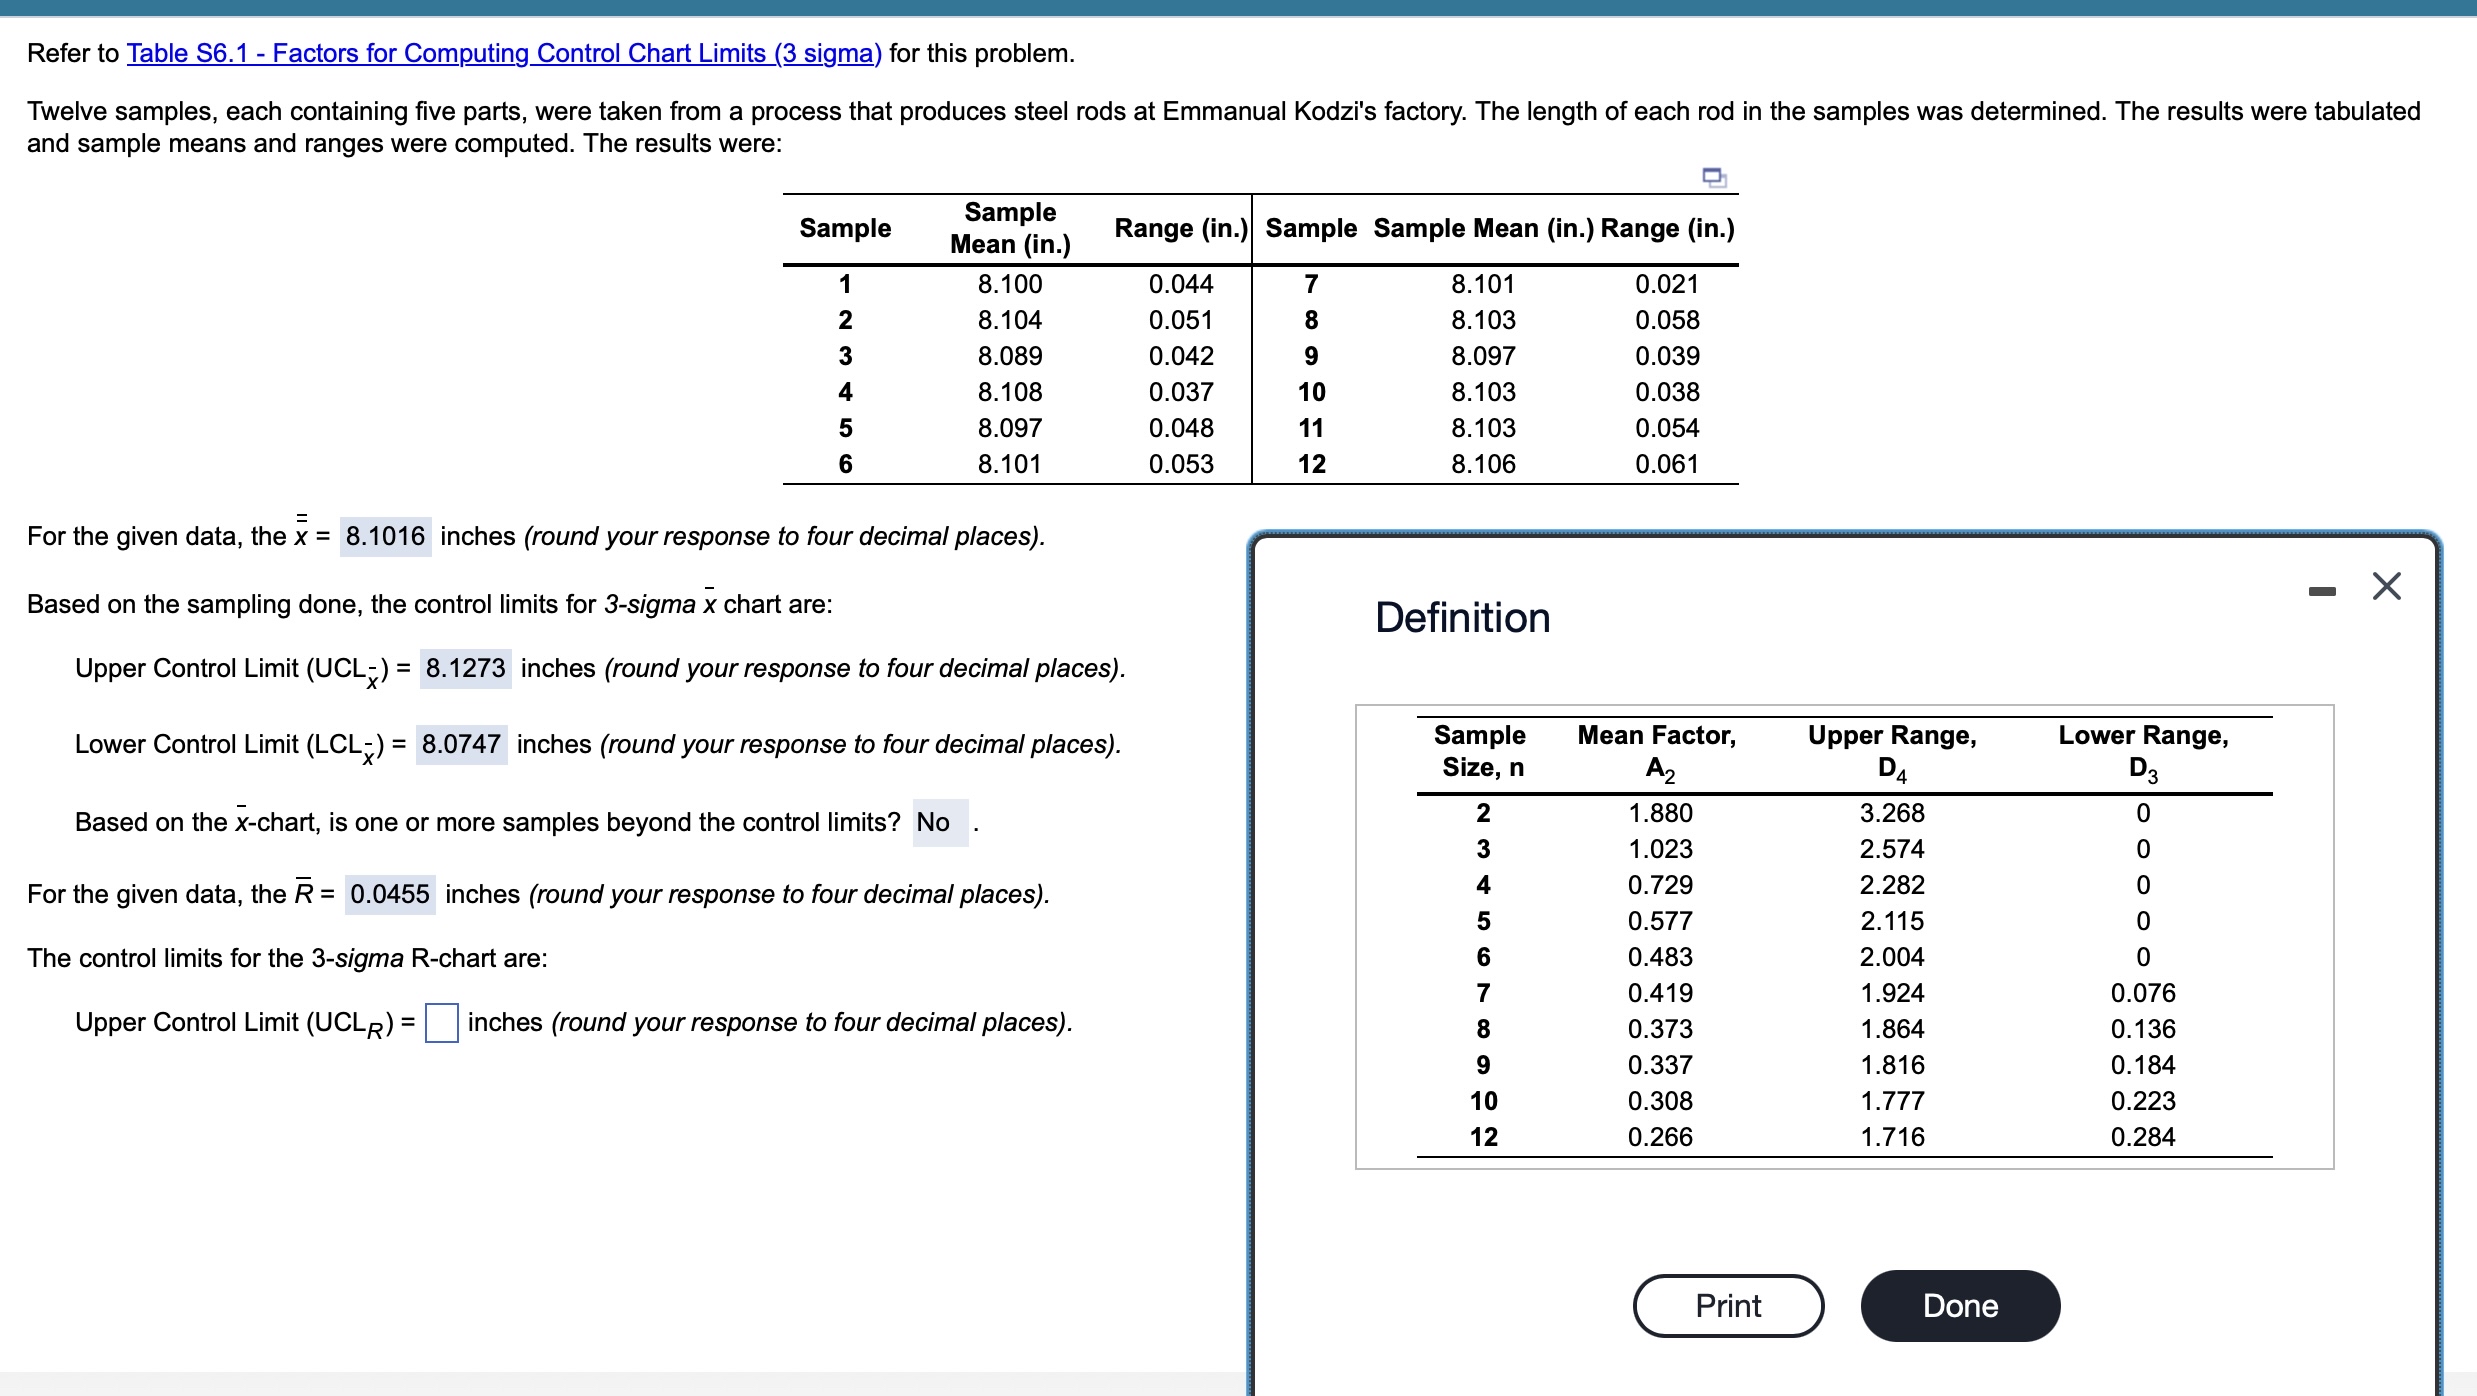This screenshot has width=2477, height=1396.
Task: Select the sample size 5 row in Definition table
Action: [x=1484, y=920]
